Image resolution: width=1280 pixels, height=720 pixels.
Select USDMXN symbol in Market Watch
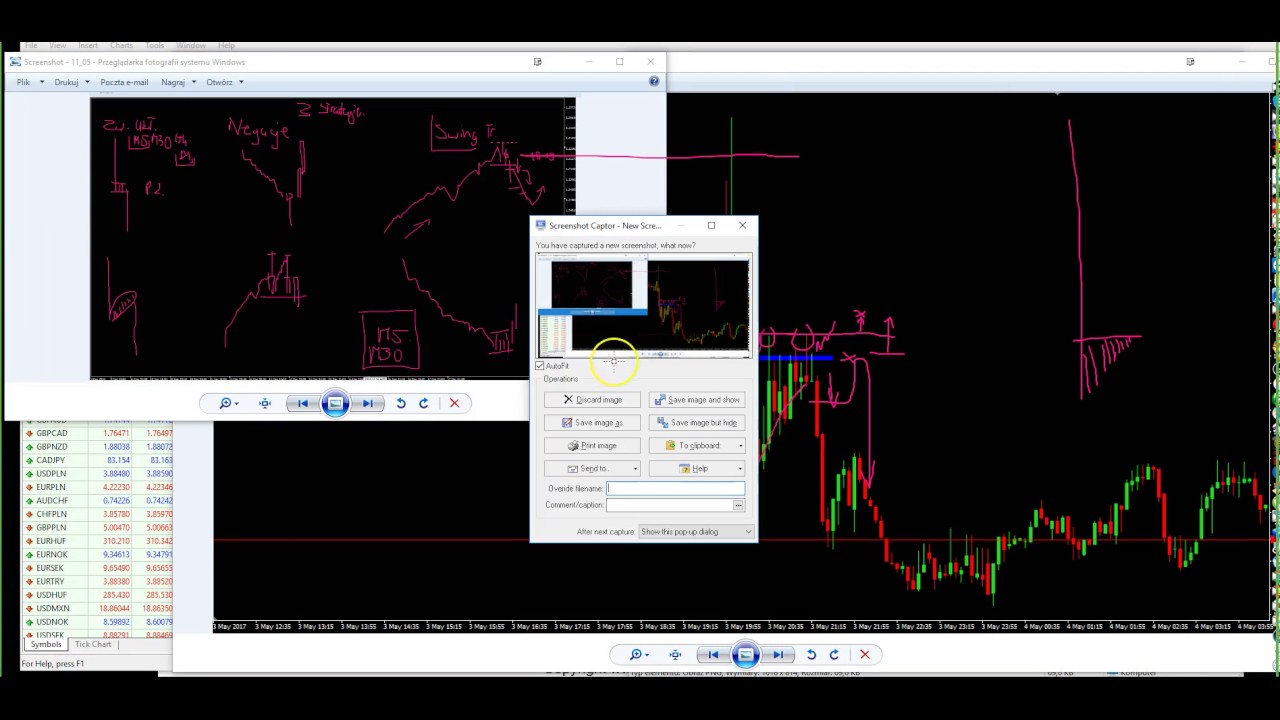click(98, 609)
